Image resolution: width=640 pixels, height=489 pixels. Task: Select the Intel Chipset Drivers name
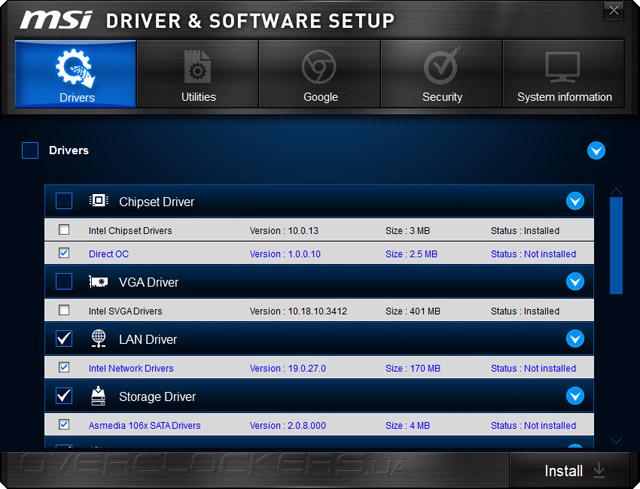click(130, 231)
